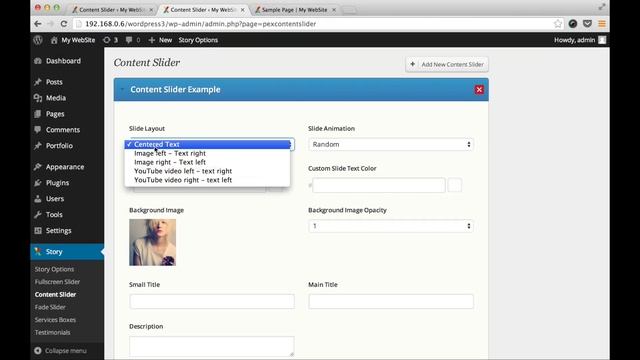Choose YouTube video right – text left
The image size is (640, 360).
click(x=207, y=180)
